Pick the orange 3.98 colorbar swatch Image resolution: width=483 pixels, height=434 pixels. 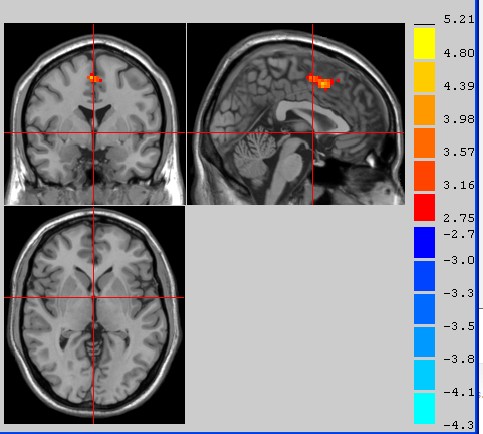[424, 110]
